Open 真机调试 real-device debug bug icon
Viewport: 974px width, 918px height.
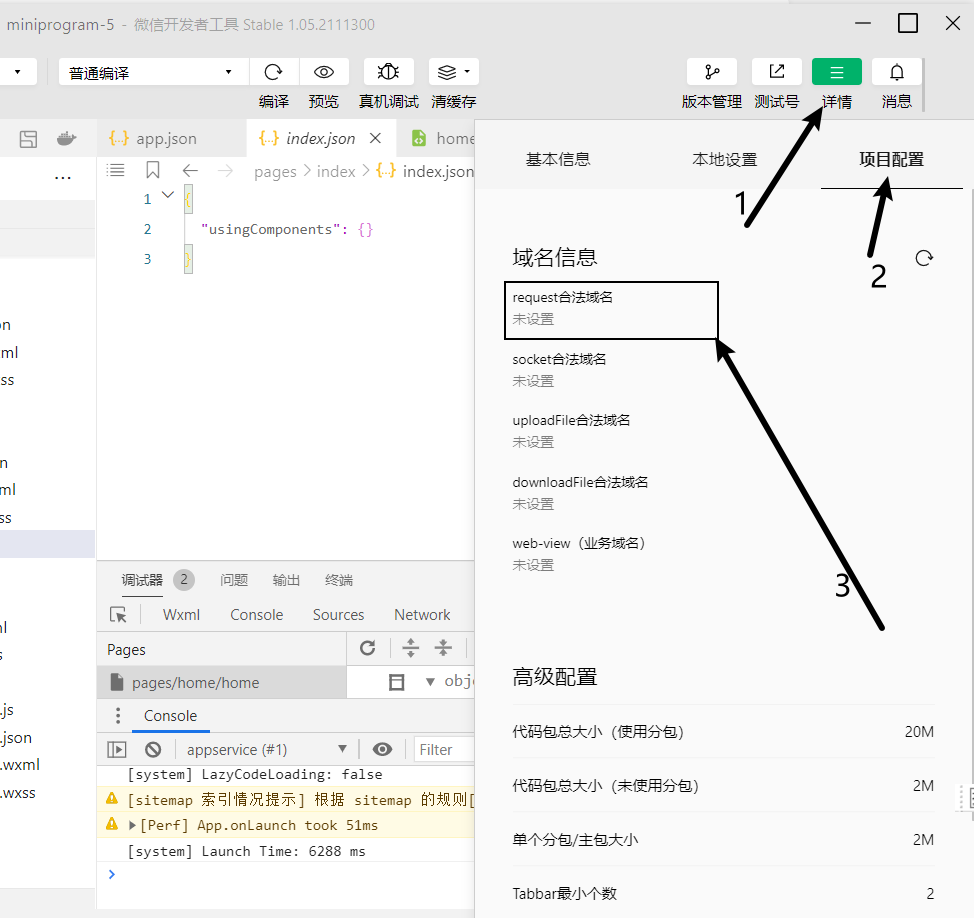tap(388, 72)
